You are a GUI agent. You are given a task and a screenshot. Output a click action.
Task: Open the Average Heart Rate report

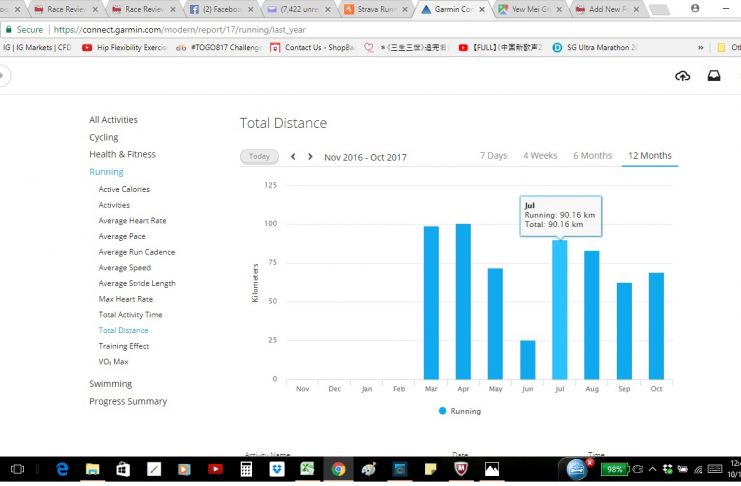[x=132, y=221]
